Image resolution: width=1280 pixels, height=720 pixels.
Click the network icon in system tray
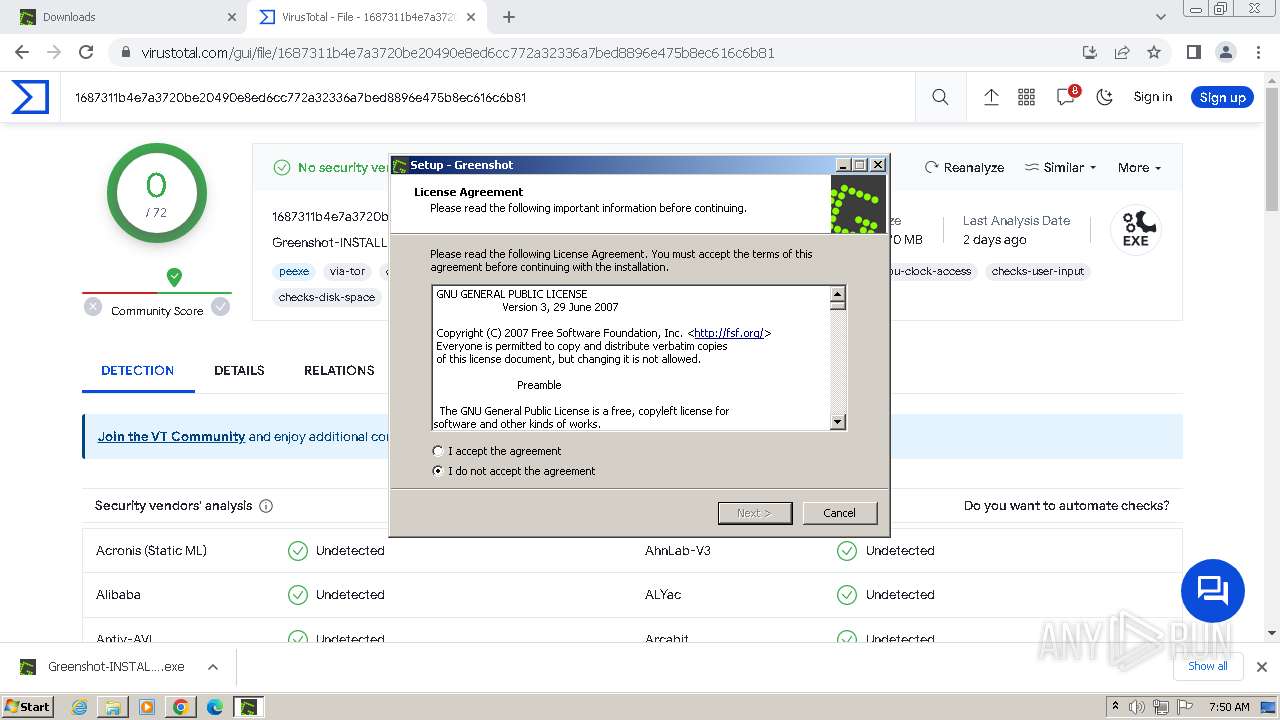tap(1160, 707)
